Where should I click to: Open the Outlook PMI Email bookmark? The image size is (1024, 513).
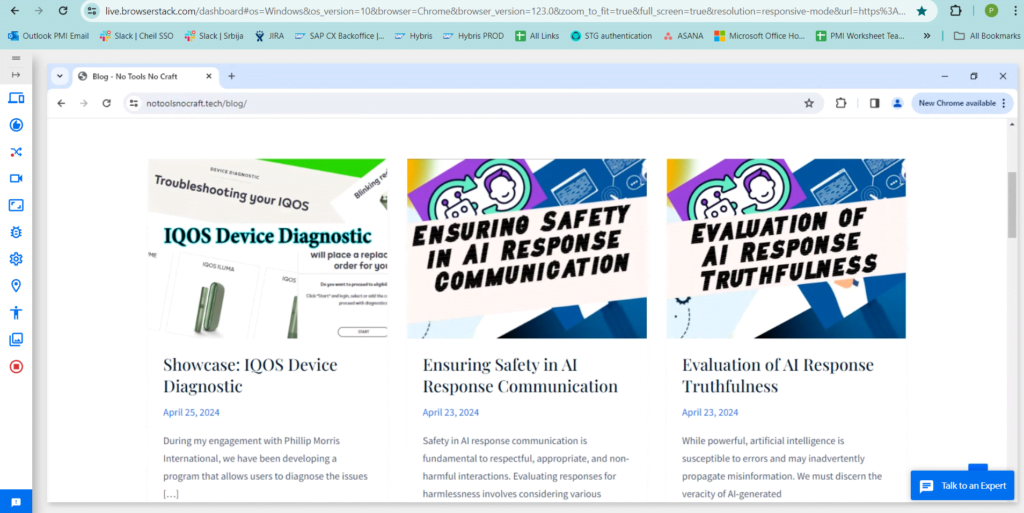click(48, 36)
